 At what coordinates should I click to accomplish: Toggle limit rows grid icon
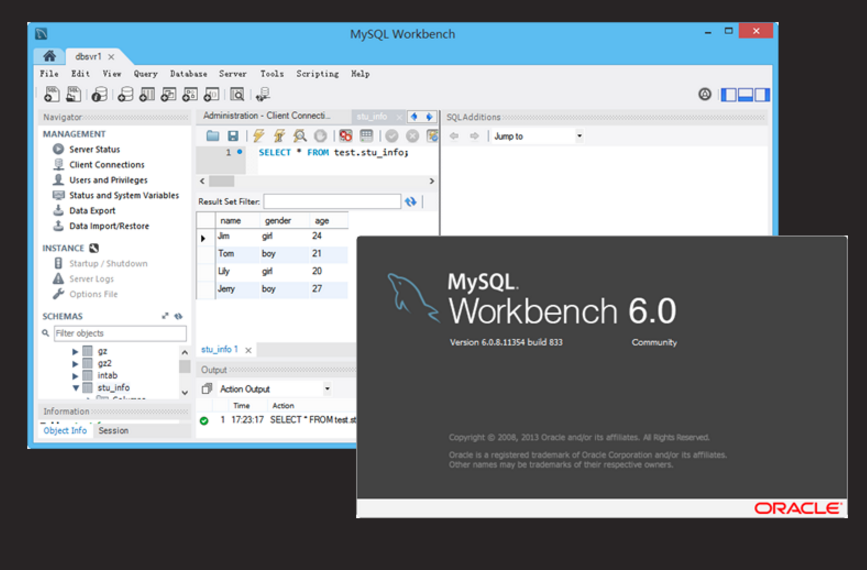366,135
